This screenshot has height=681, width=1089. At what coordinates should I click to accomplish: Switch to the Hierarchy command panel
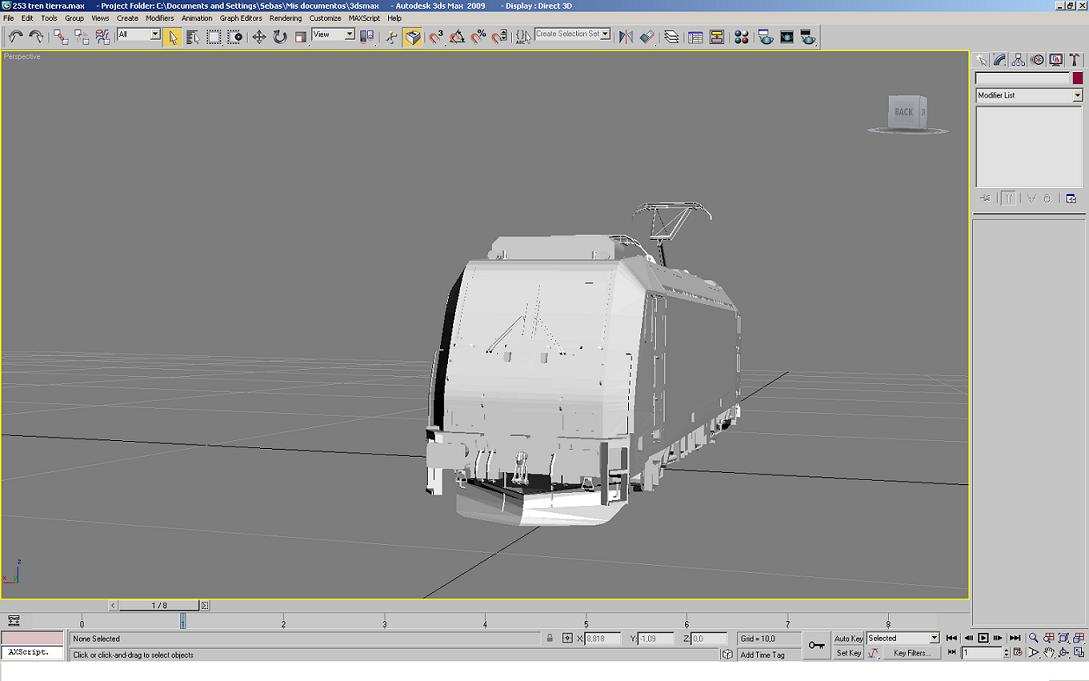tap(1018, 60)
